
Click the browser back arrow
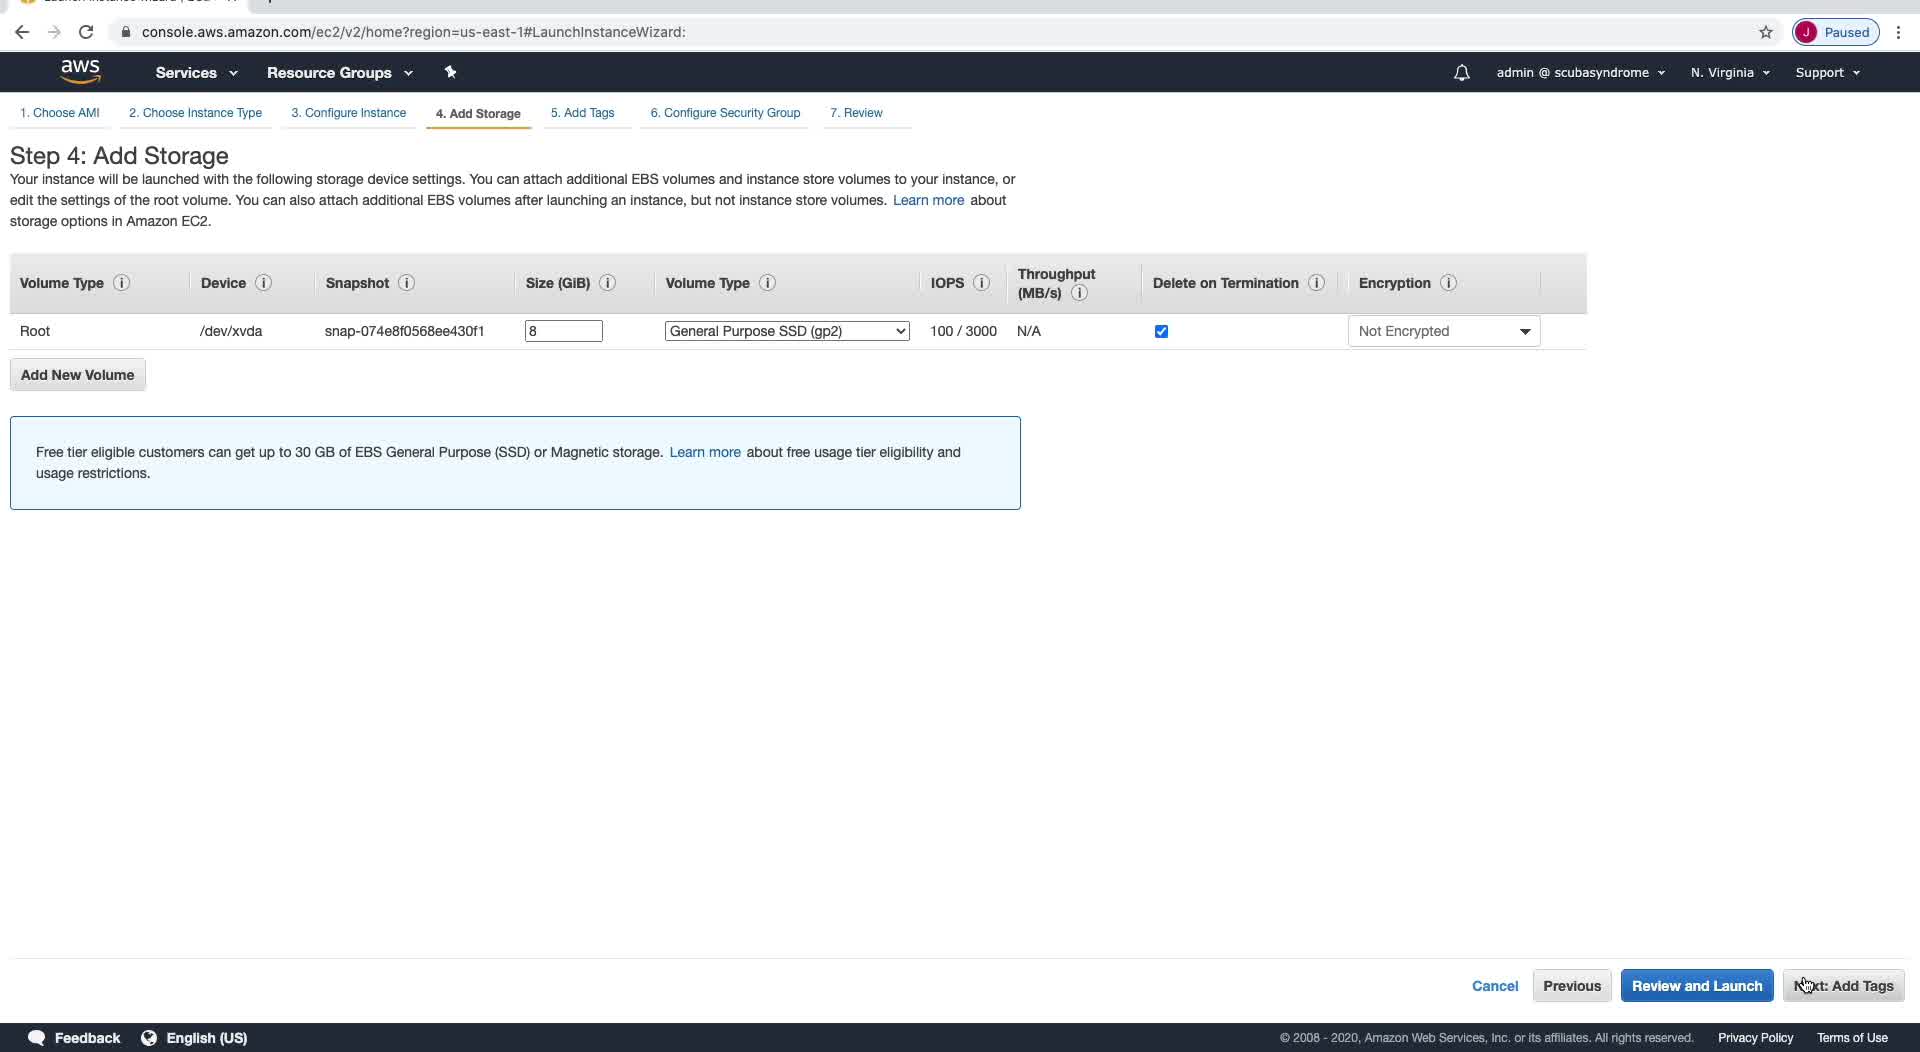[22, 32]
